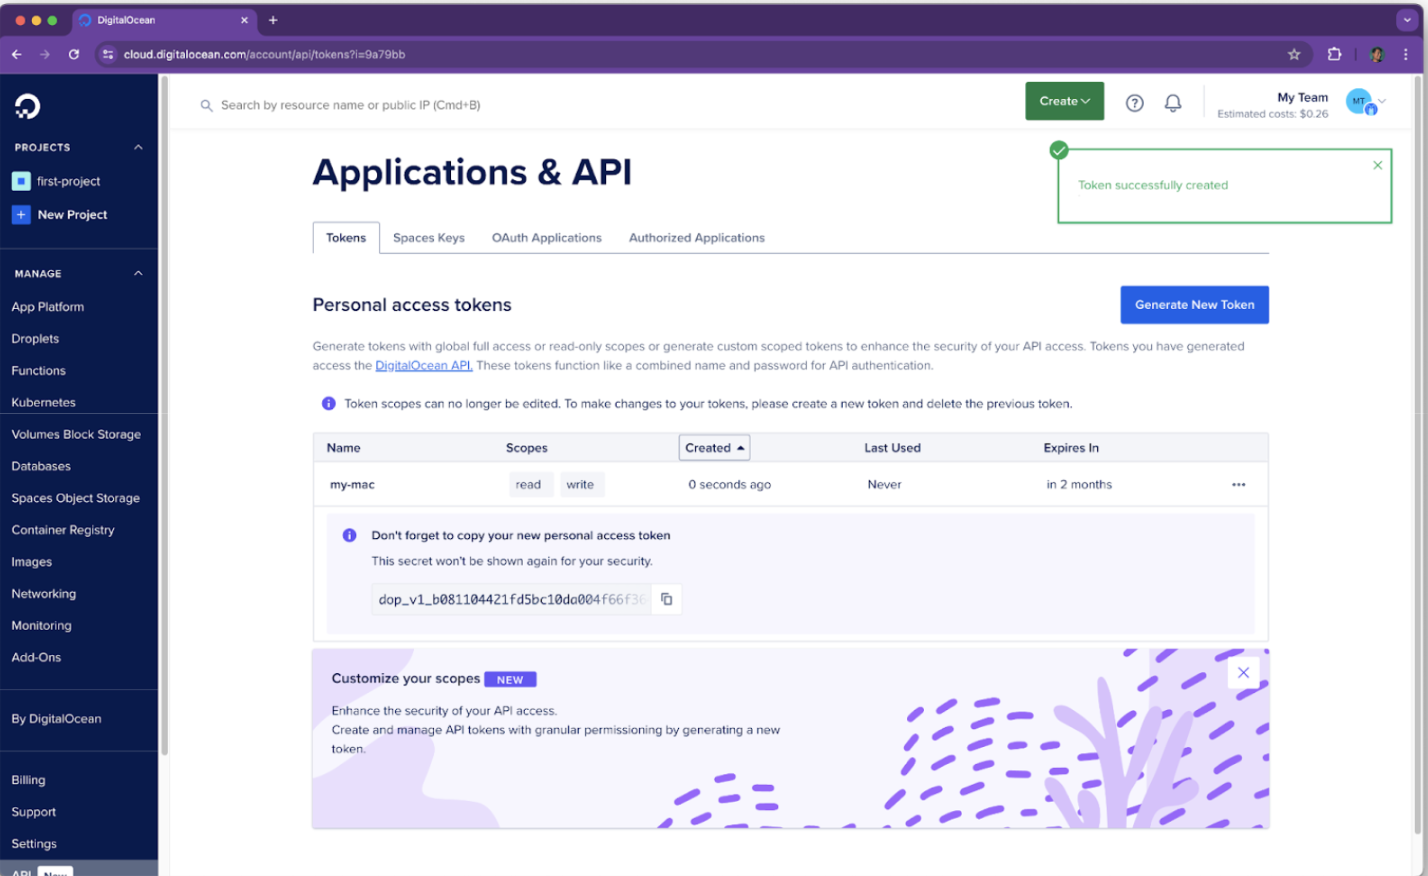
Task: Open the my-mac token three-dot menu
Action: 1238,485
